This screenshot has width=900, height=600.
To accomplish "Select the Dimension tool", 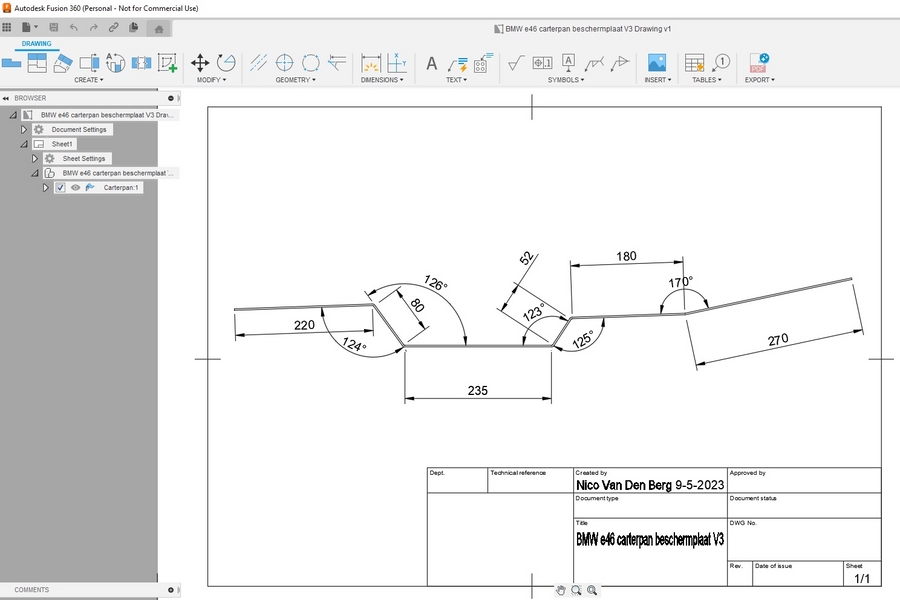I will click(x=371, y=63).
